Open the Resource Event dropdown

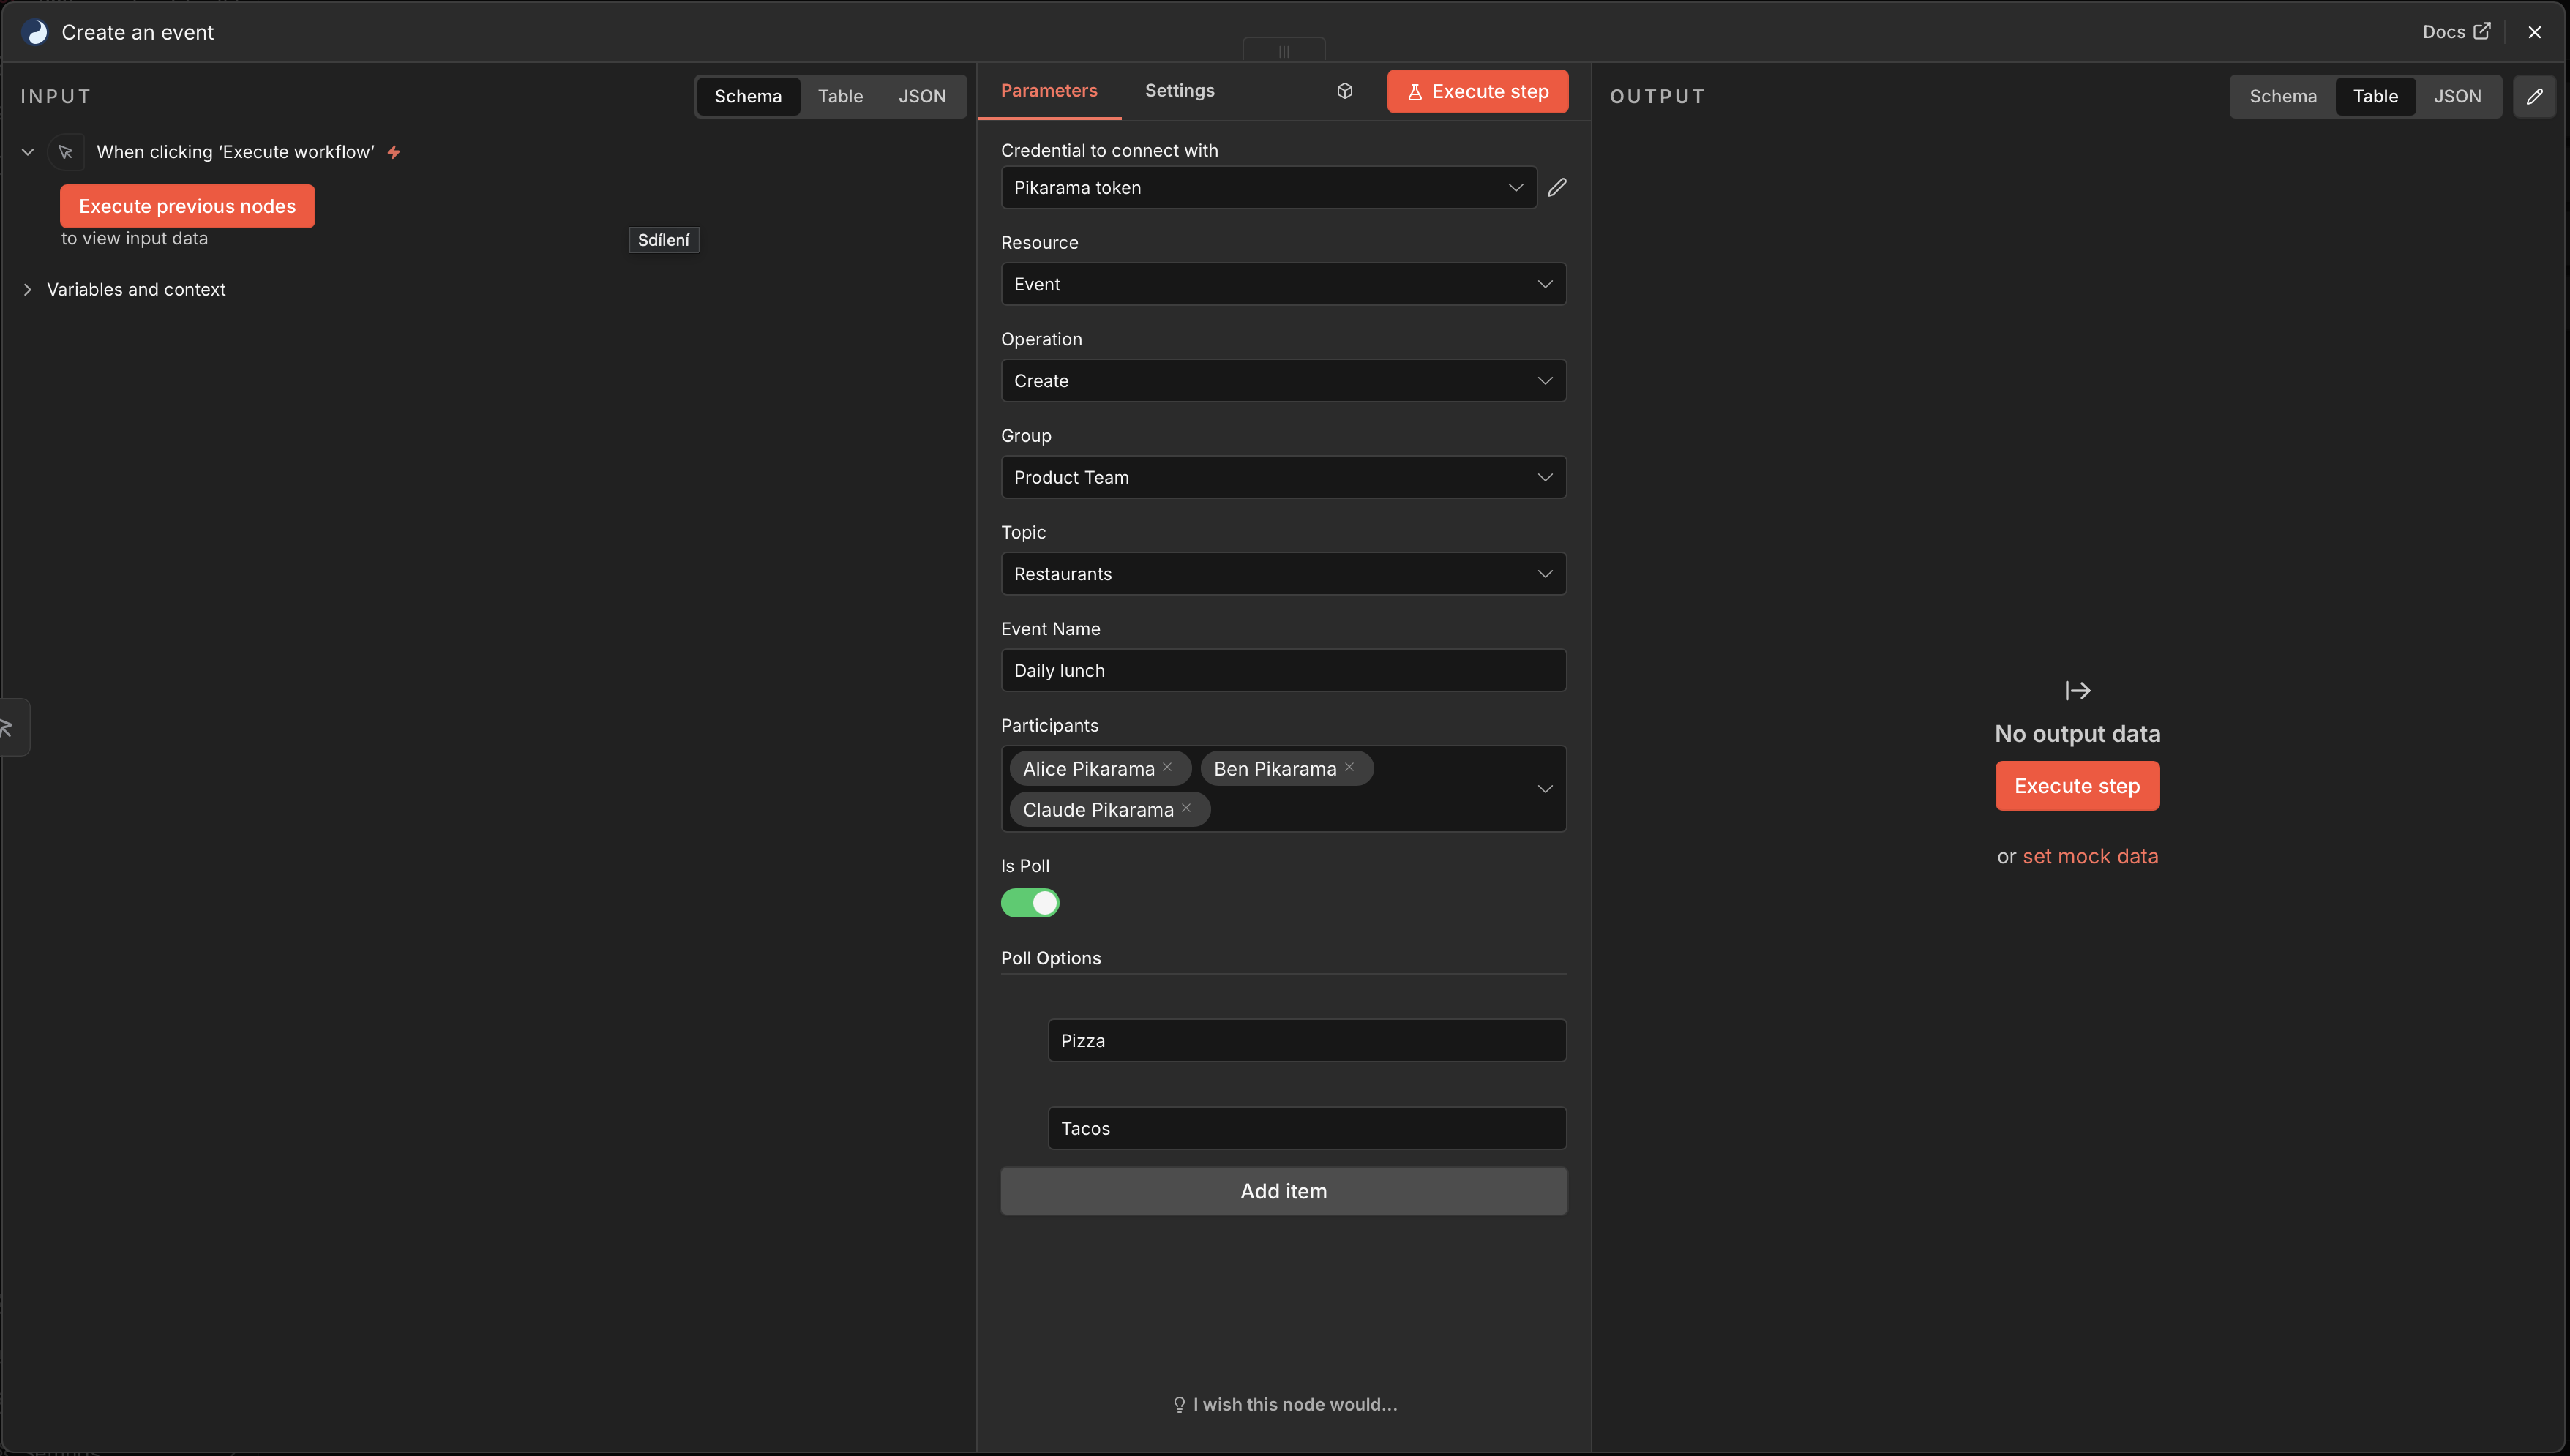1283,284
